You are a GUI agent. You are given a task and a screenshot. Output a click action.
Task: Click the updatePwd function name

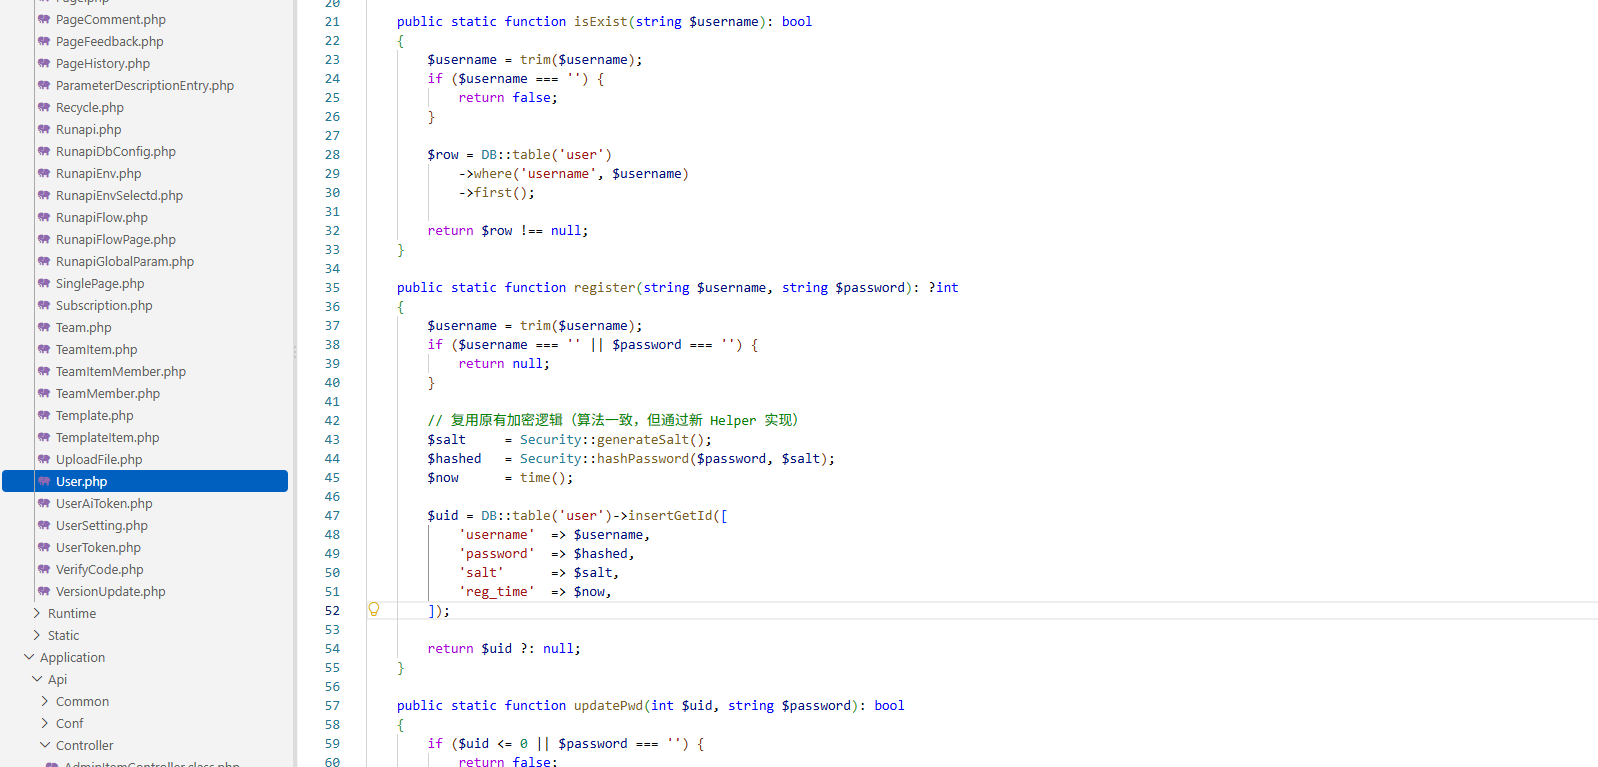tap(608, 705)
